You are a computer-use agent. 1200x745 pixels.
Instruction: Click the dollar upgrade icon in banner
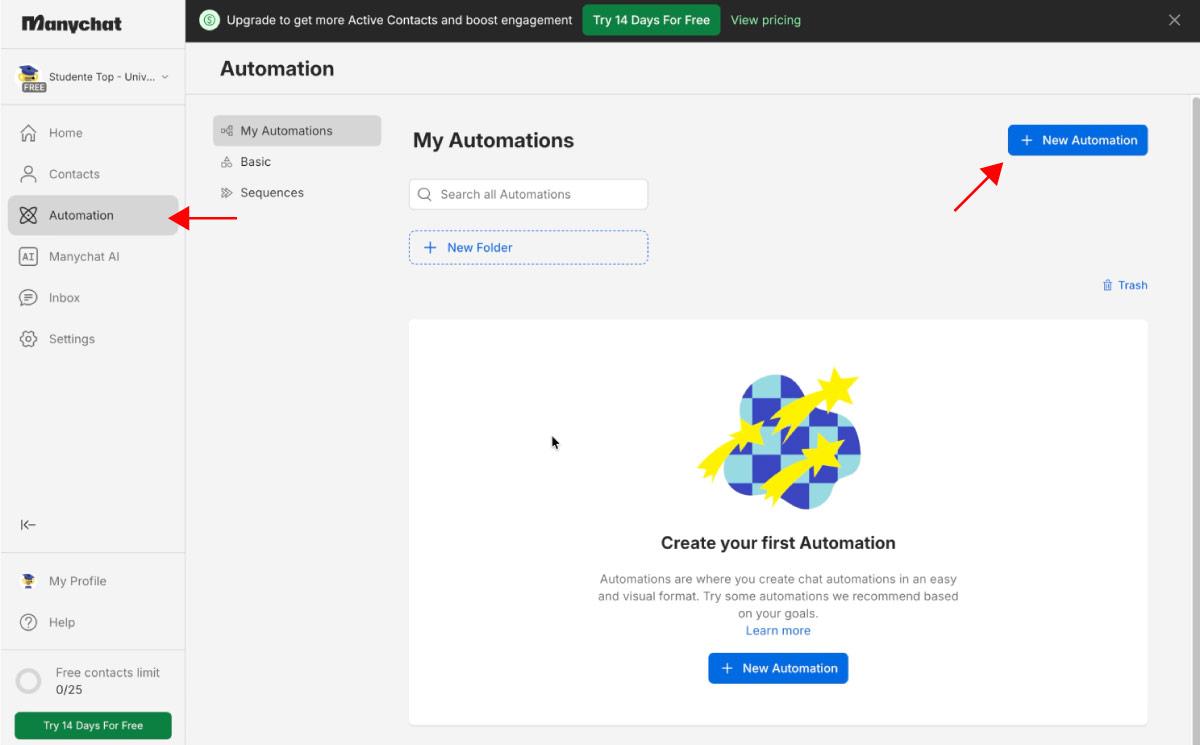click(209, 20)
